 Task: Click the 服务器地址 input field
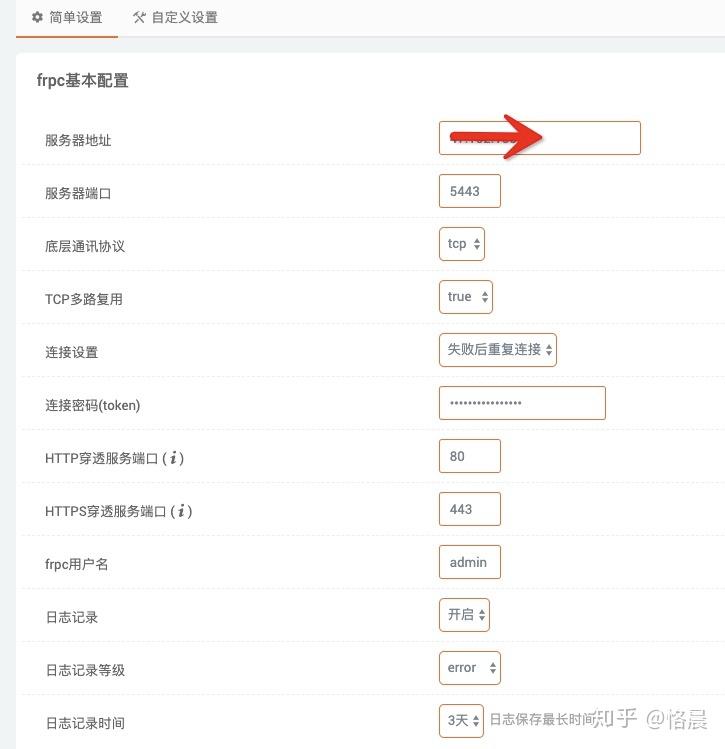click(x=539, y=138)
